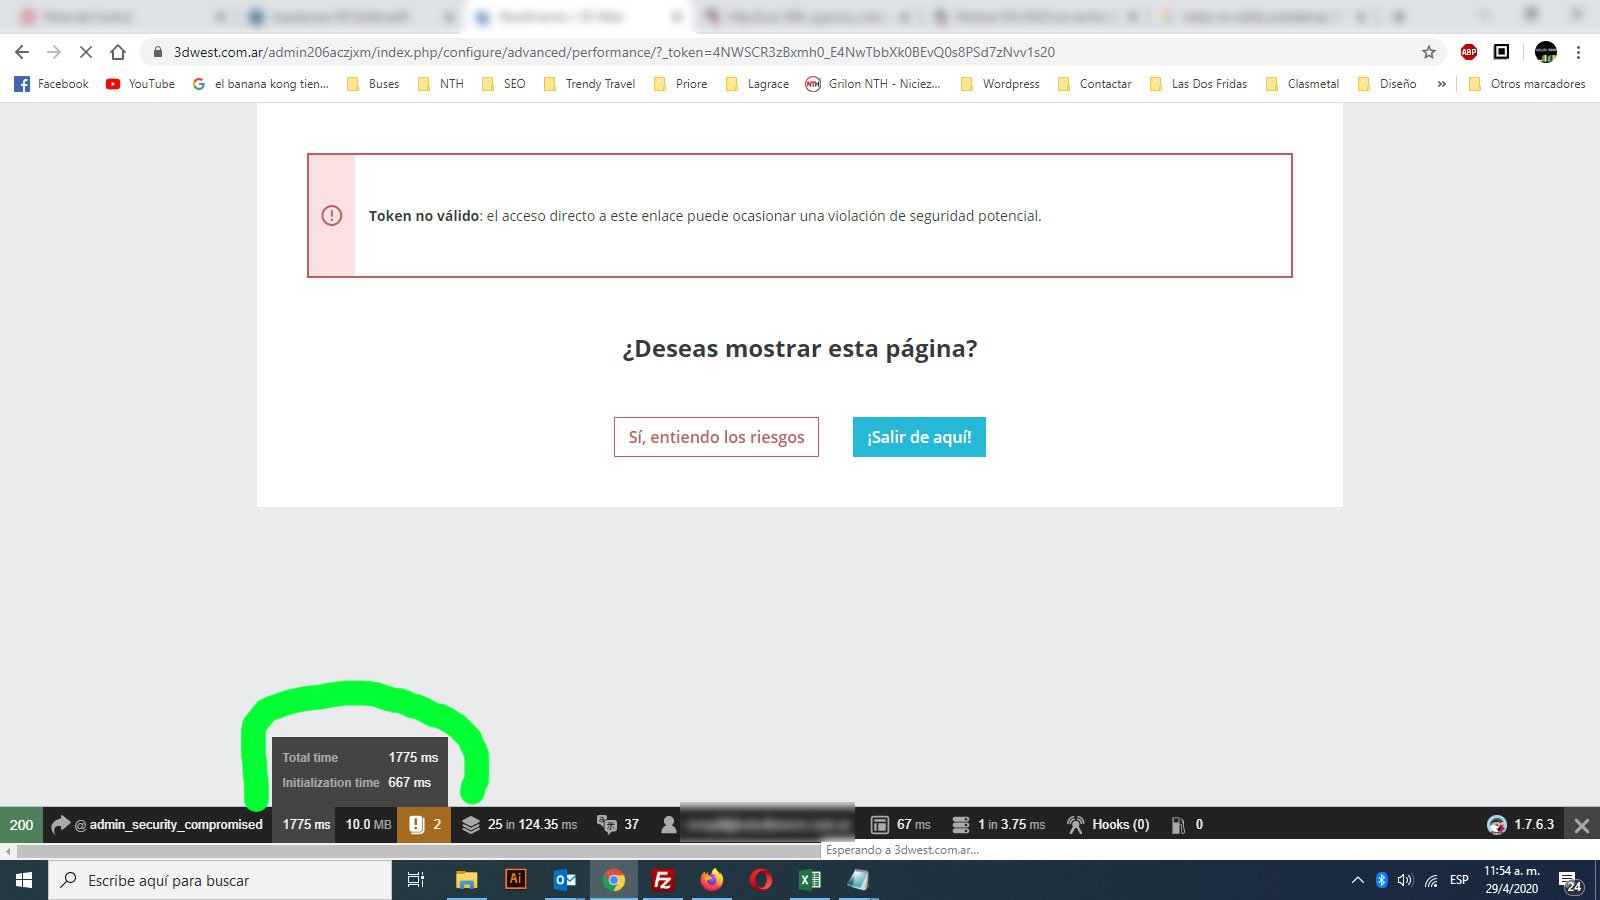Expand the Las Dos Fridas bookmark folder
1600x900 pixels.
point(1198,84)
